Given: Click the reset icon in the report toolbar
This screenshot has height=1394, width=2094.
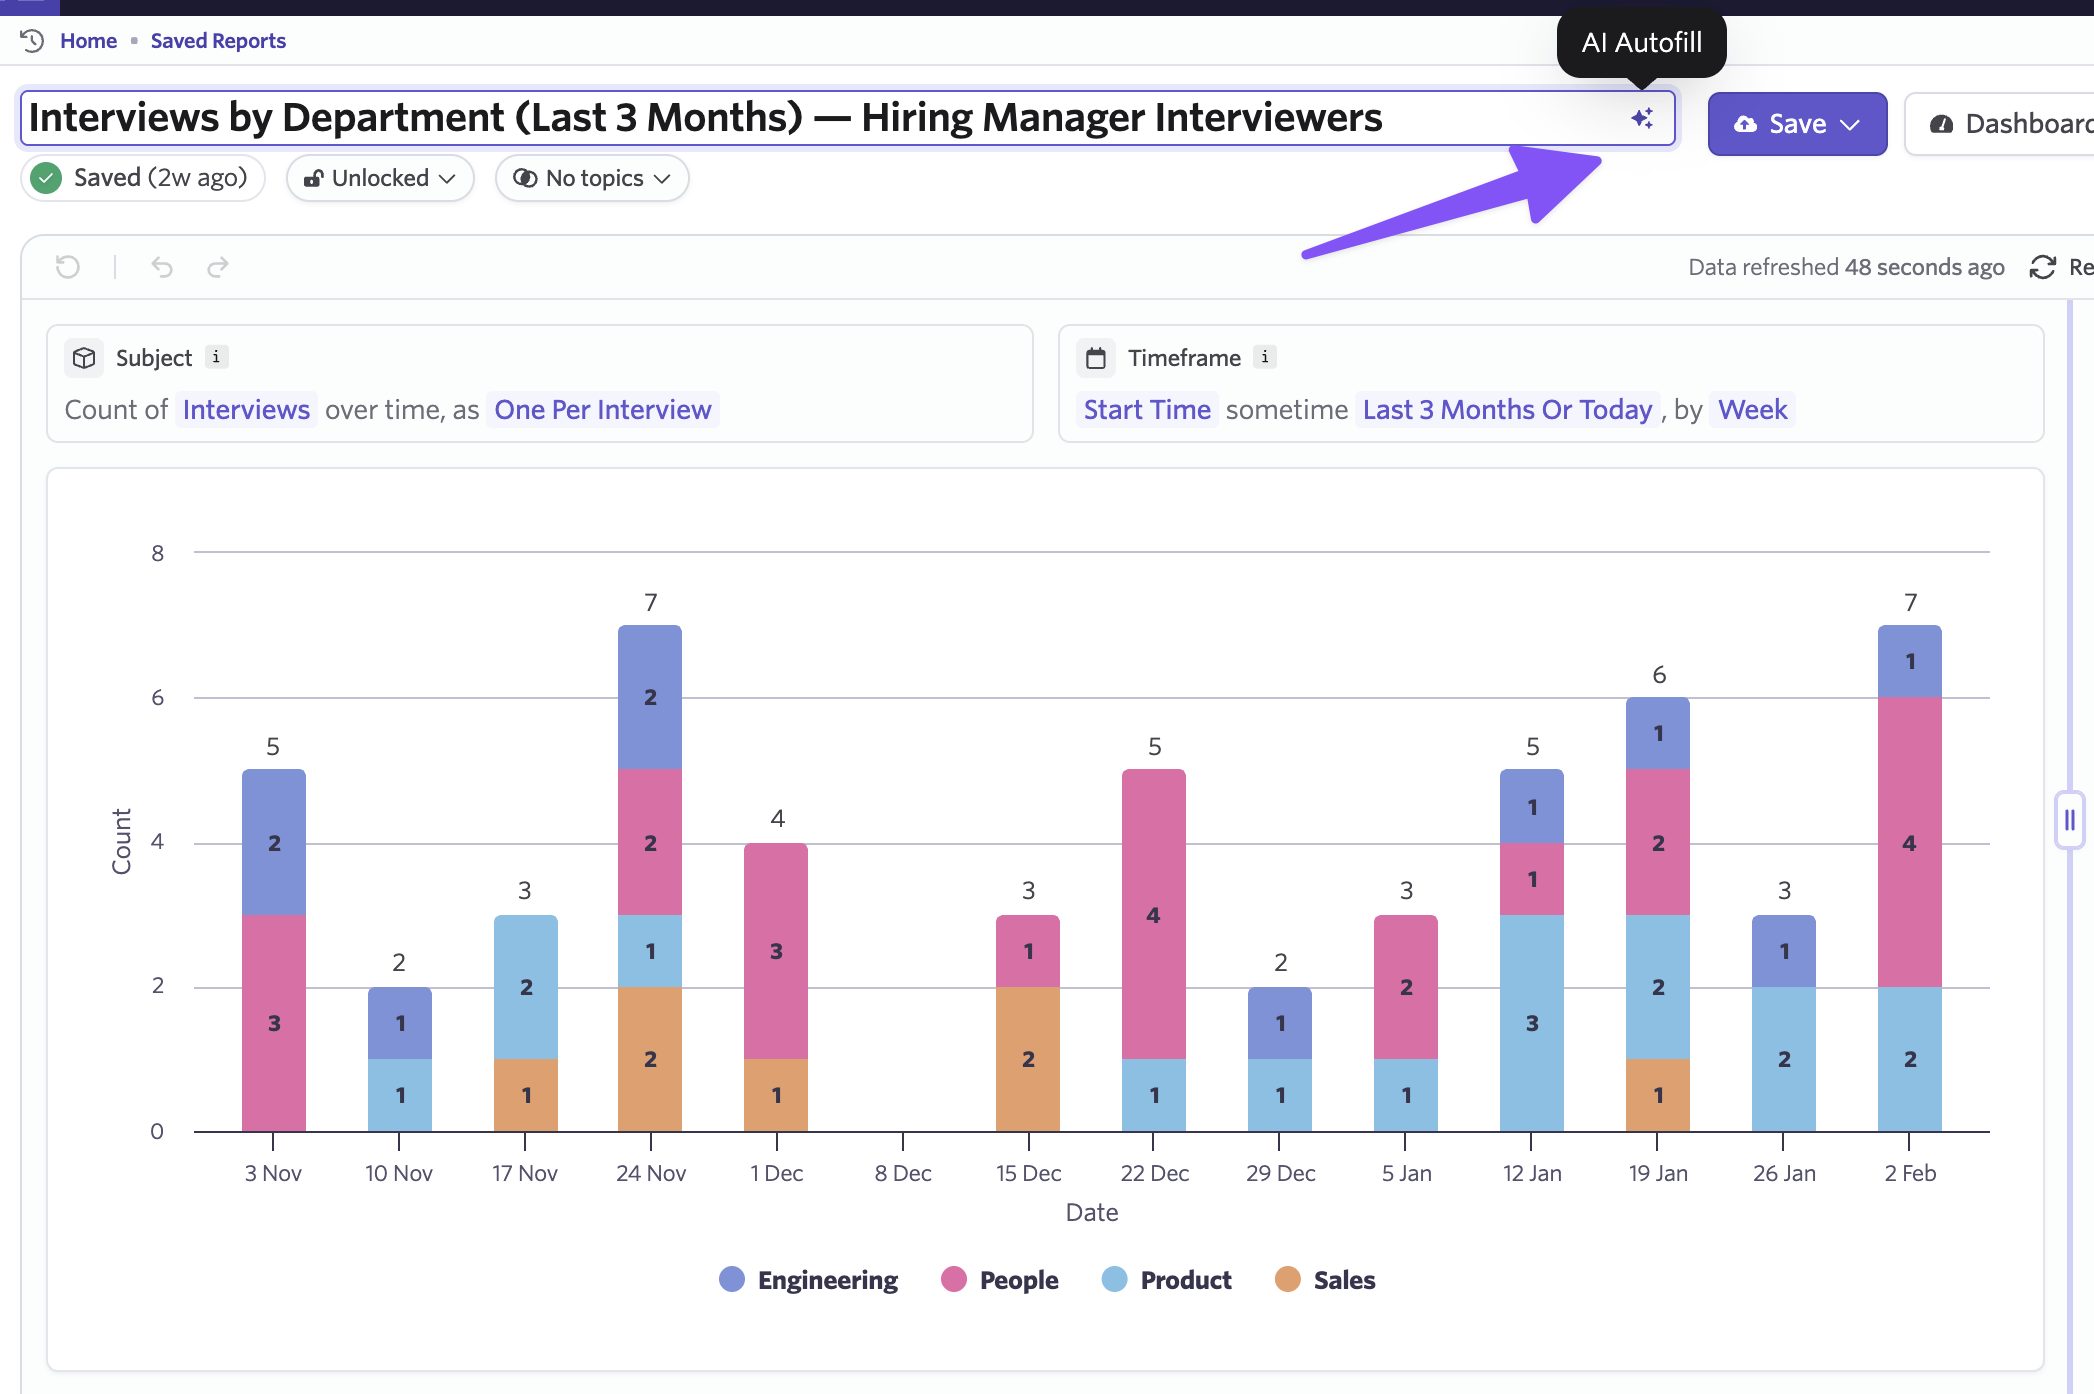Looking at the screenshot, I should click(68, 267).
